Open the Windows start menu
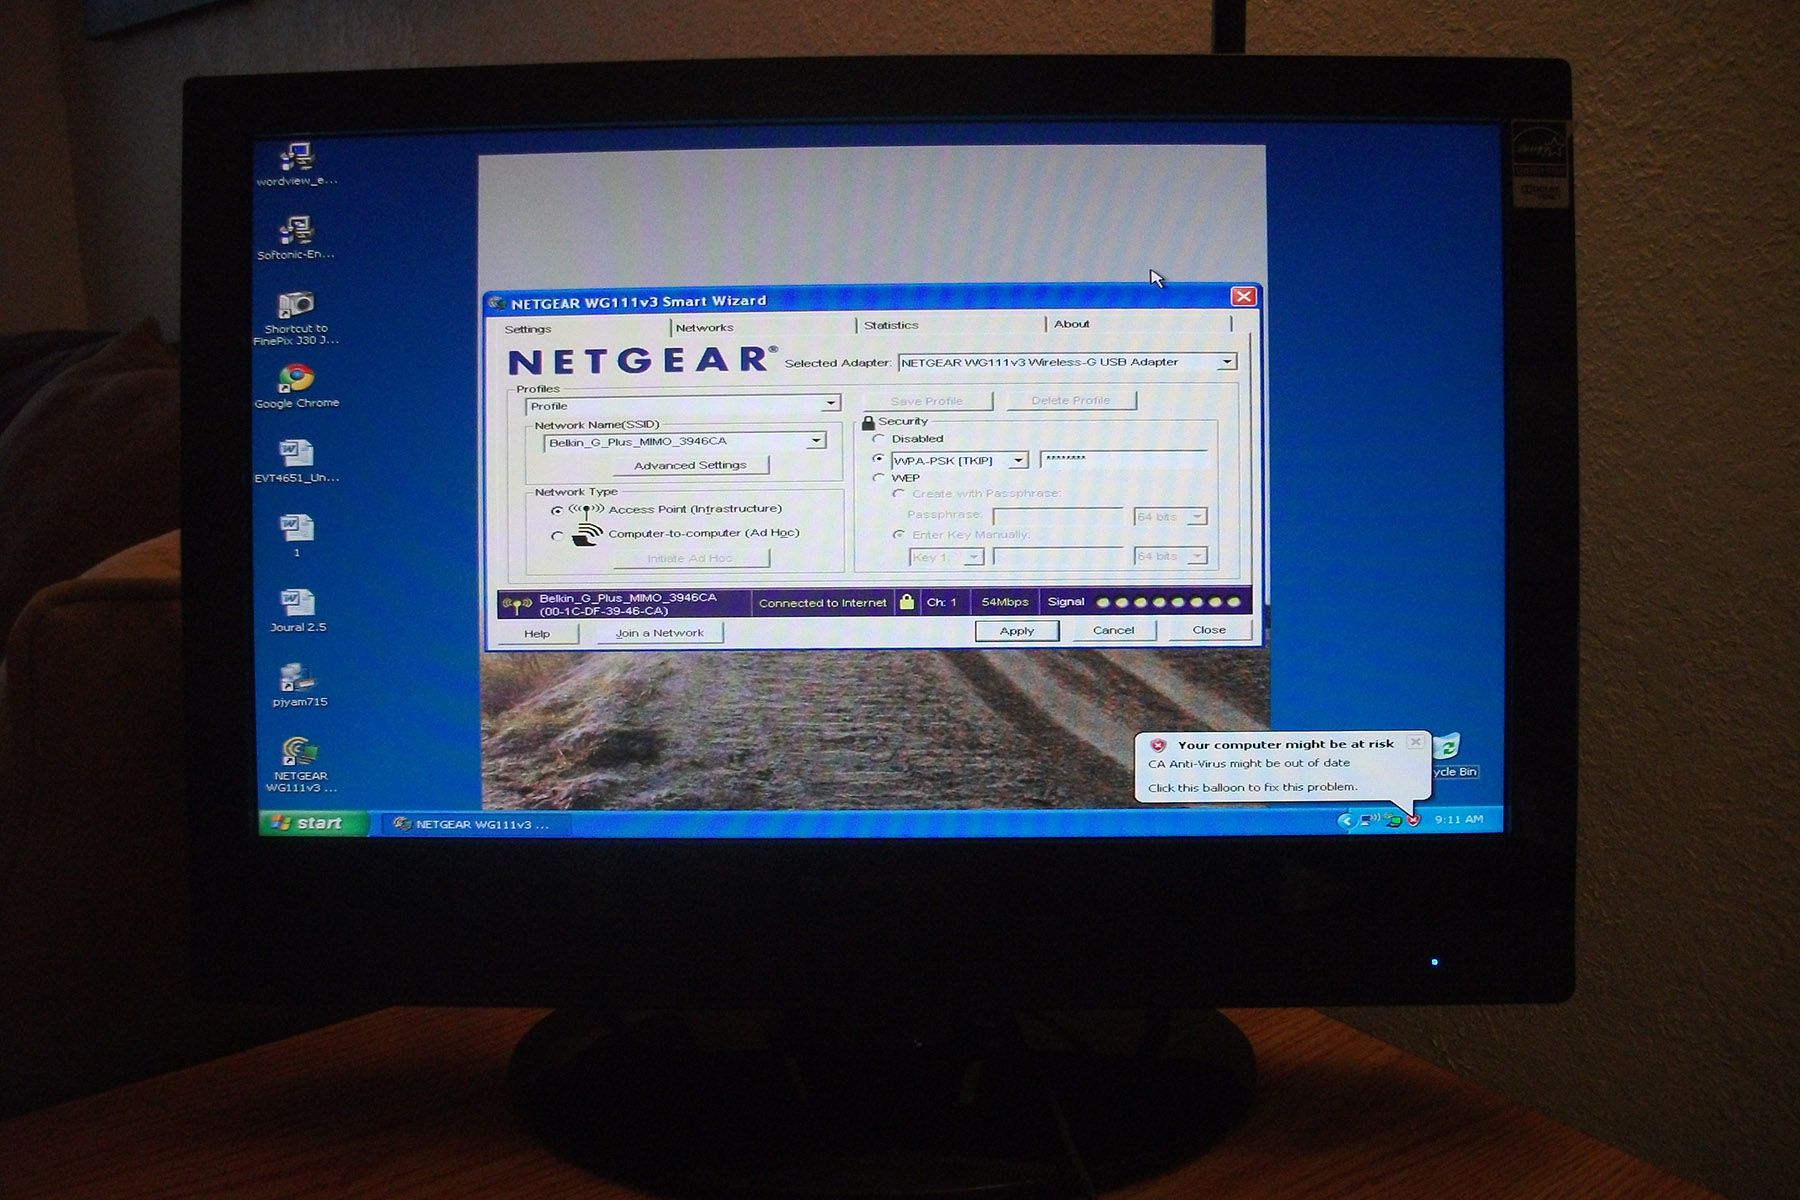Viewport: 1800px width, 1200px height. (312, 823)
